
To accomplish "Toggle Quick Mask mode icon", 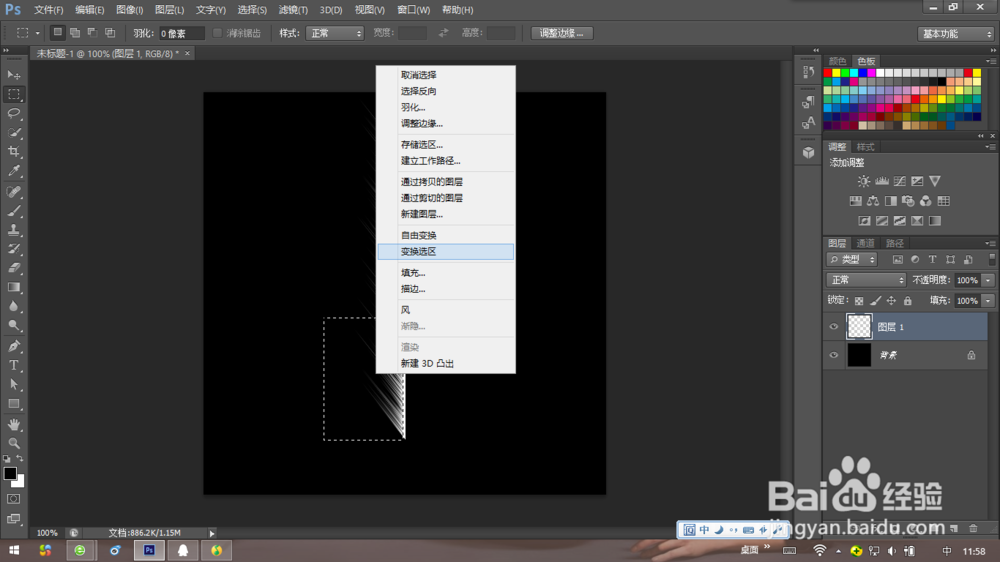I will pos(13,499).
